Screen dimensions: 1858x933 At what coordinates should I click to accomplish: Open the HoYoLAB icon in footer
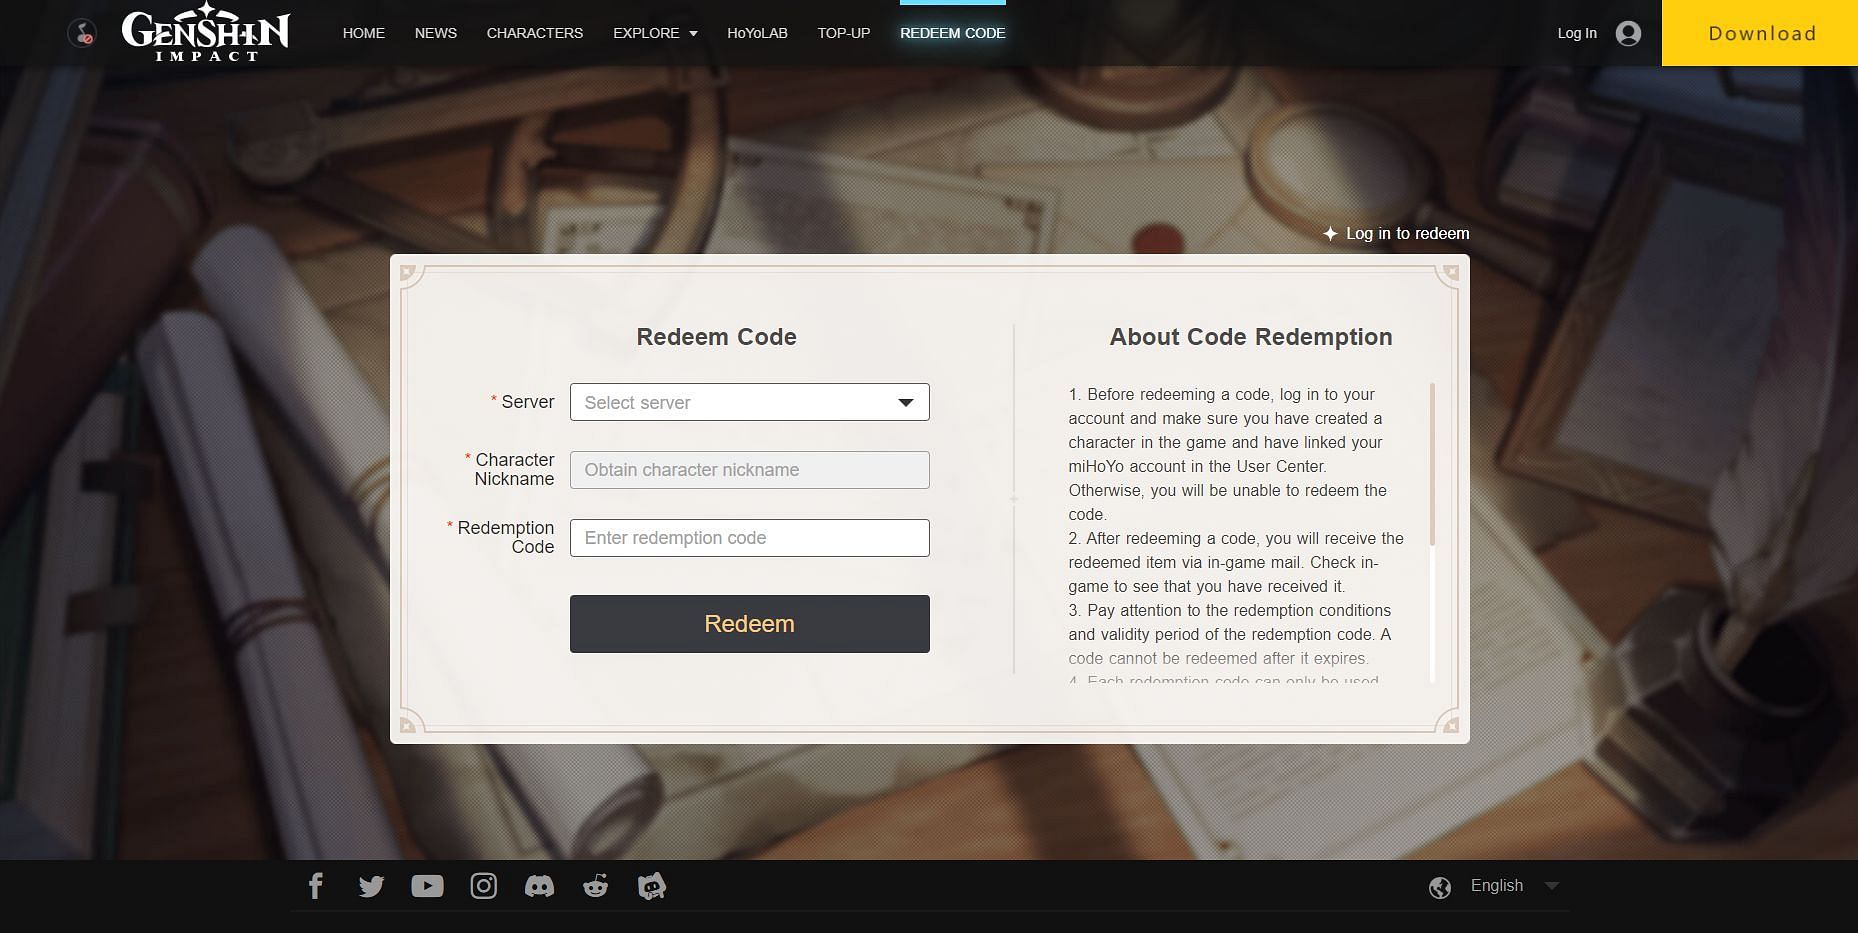pyautogui.click(x=651, y=886)
